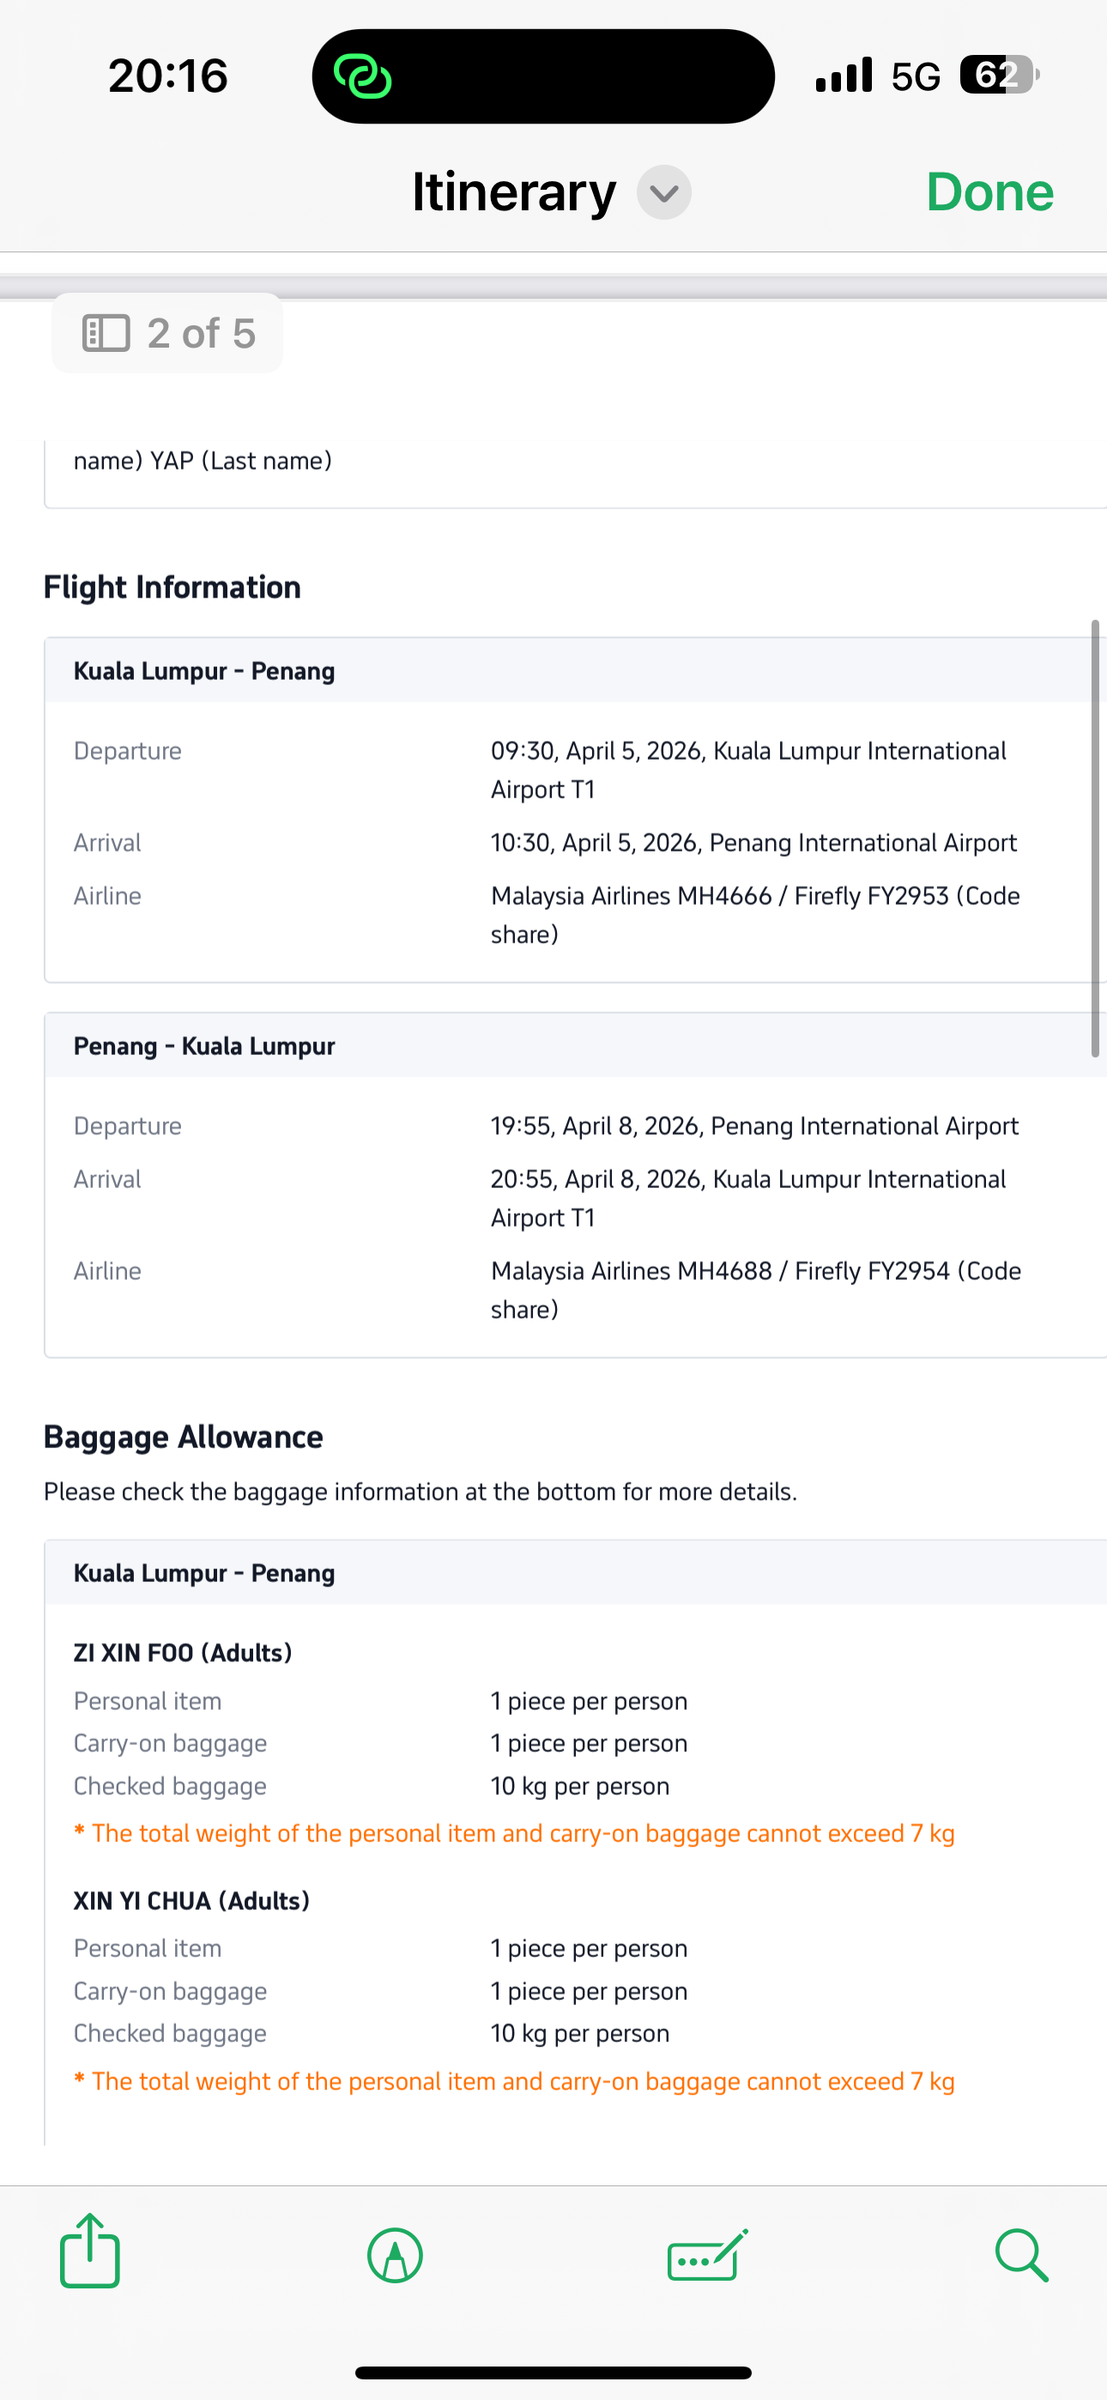This screenshot has width=1107, height=2400.
Task: Open search with the magnifying glass icon
Action: 1021,2255
